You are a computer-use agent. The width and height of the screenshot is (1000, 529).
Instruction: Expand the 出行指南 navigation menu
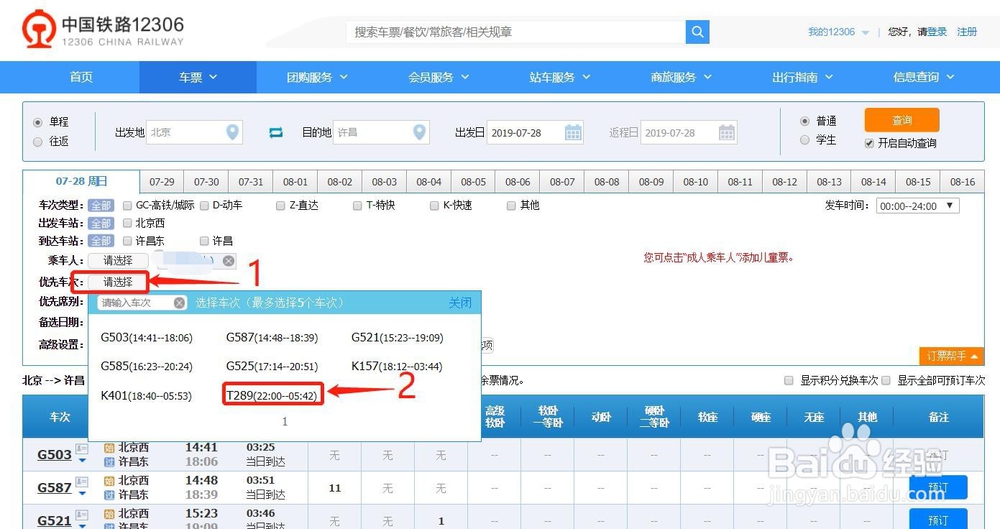click(x=802, y=77)
